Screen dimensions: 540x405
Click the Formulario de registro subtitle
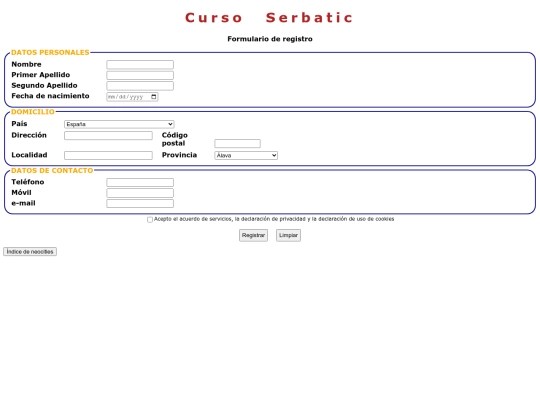[x=270, y=39]
